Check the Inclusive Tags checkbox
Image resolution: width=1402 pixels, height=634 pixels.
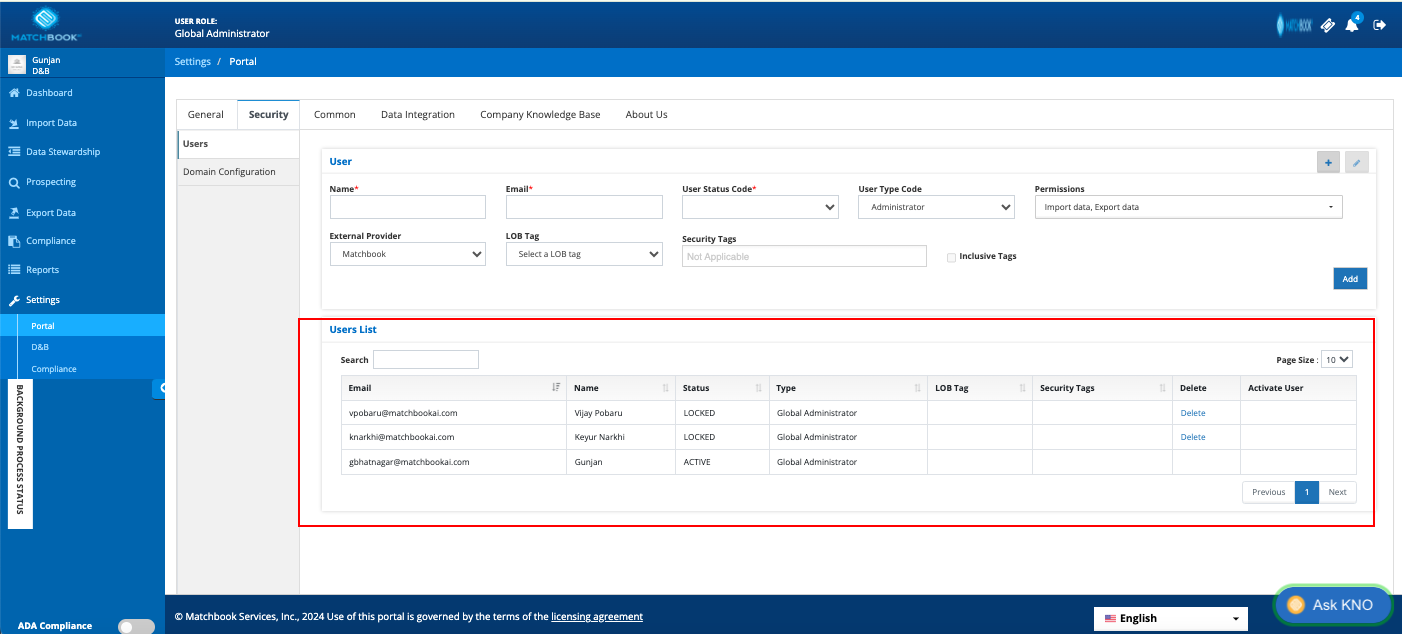(x=951, y=257)
